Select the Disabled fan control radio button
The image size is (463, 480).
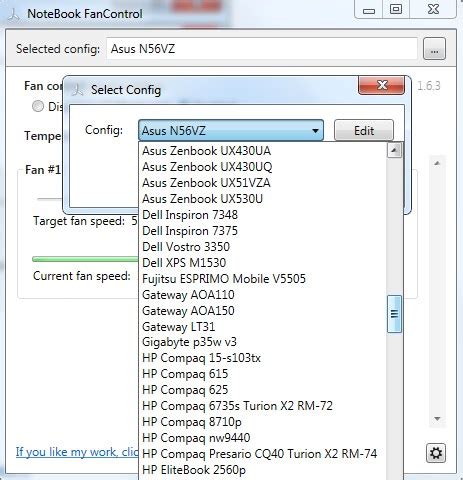coord(38,106)
